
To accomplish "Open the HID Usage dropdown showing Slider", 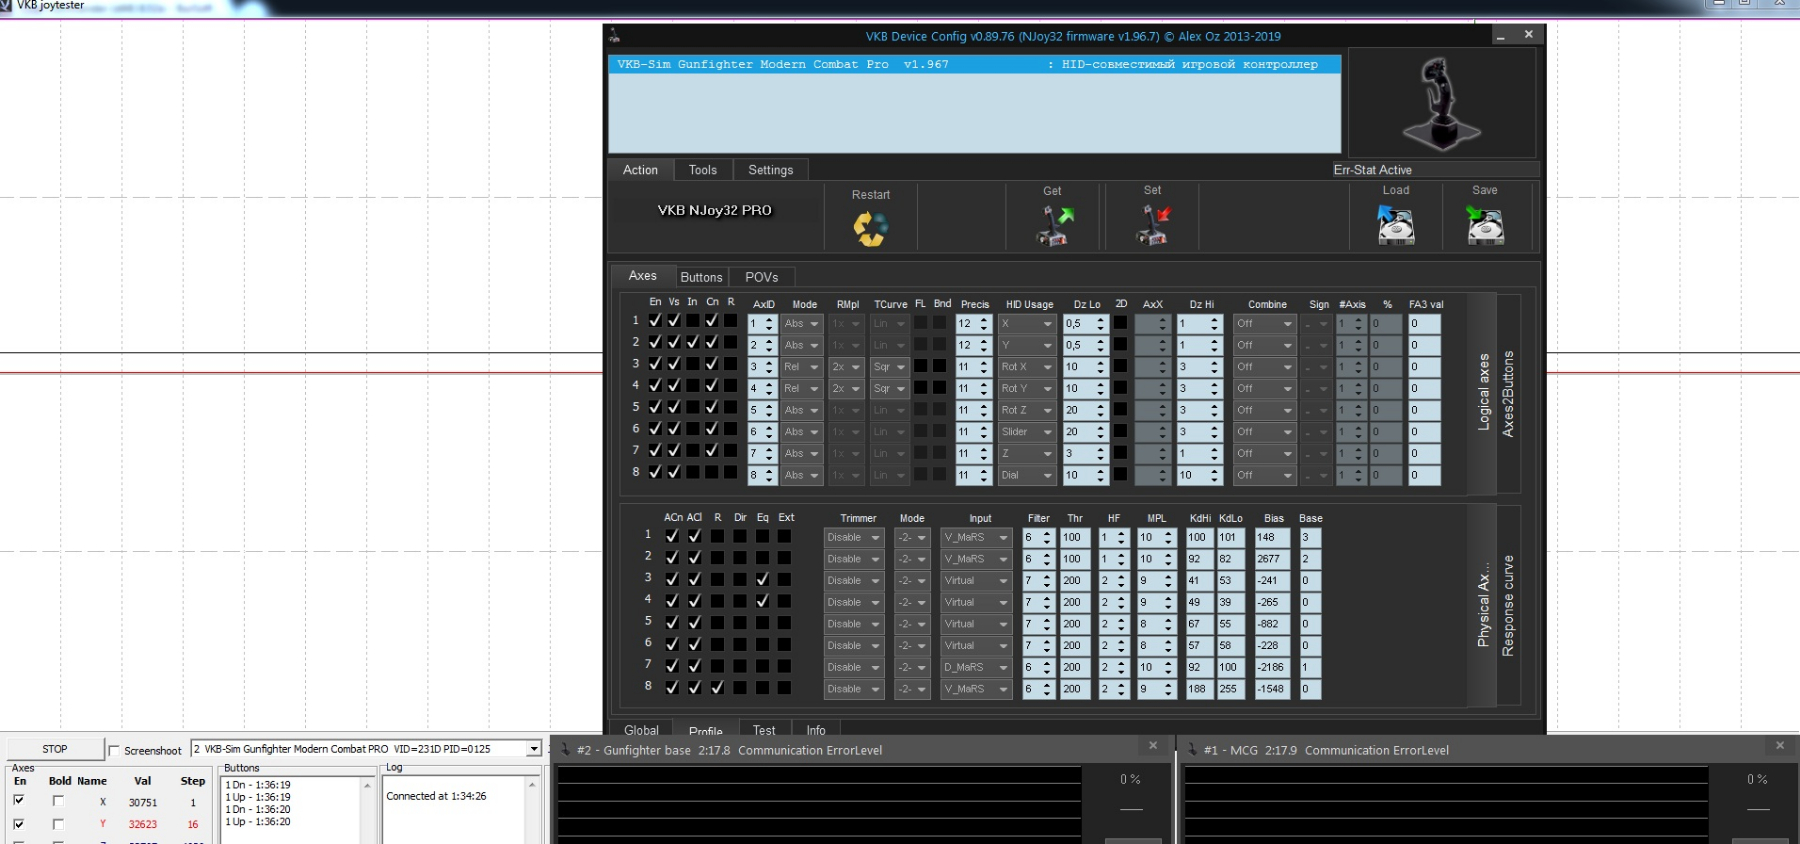I will tap(1027, 432).
